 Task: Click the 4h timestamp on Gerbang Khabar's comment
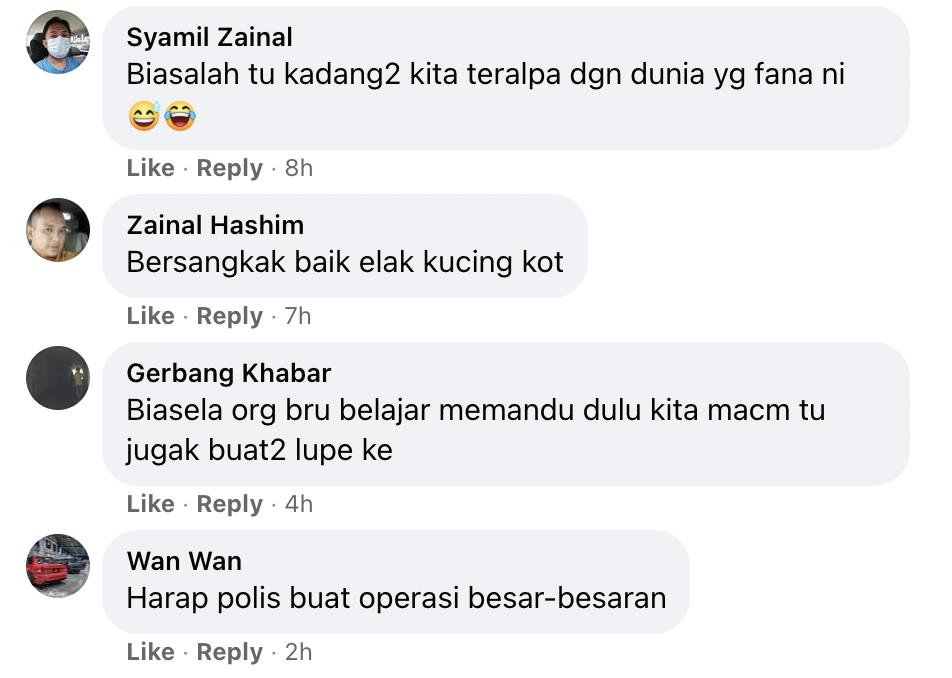click(299, 504)
